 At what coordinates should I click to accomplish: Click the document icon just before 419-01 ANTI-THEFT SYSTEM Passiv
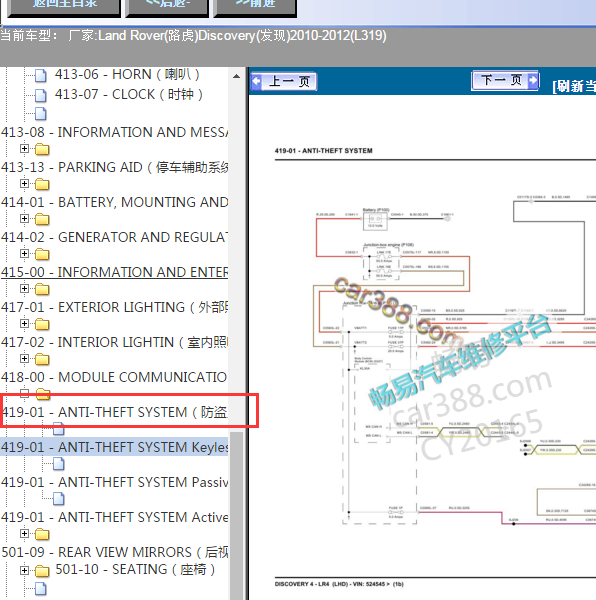point(59,464)
